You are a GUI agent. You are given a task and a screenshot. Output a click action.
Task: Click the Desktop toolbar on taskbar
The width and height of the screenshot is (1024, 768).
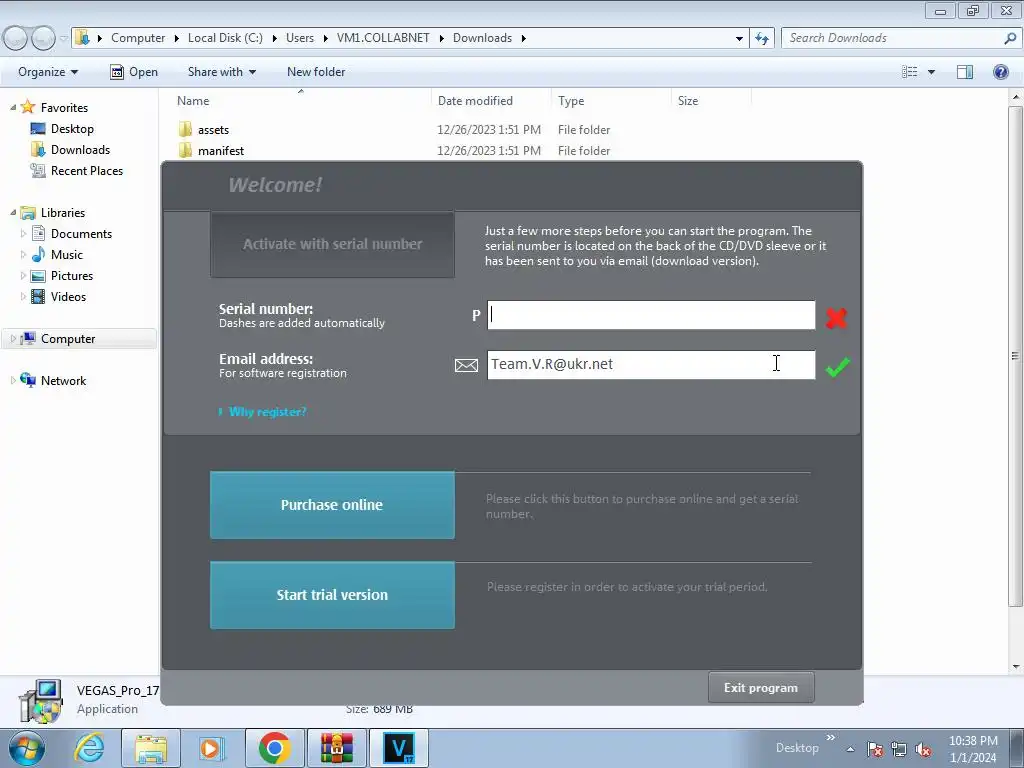point(797,748)
